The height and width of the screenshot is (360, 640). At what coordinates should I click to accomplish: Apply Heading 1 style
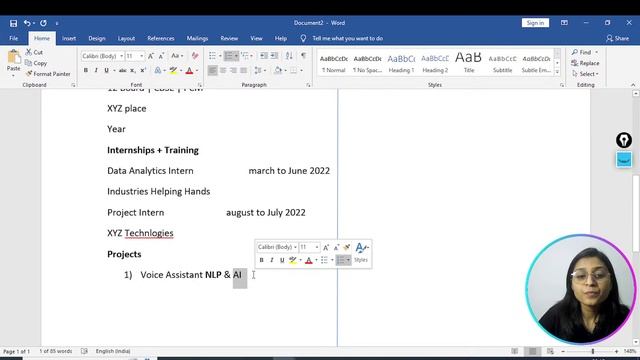tap(401, 63)
